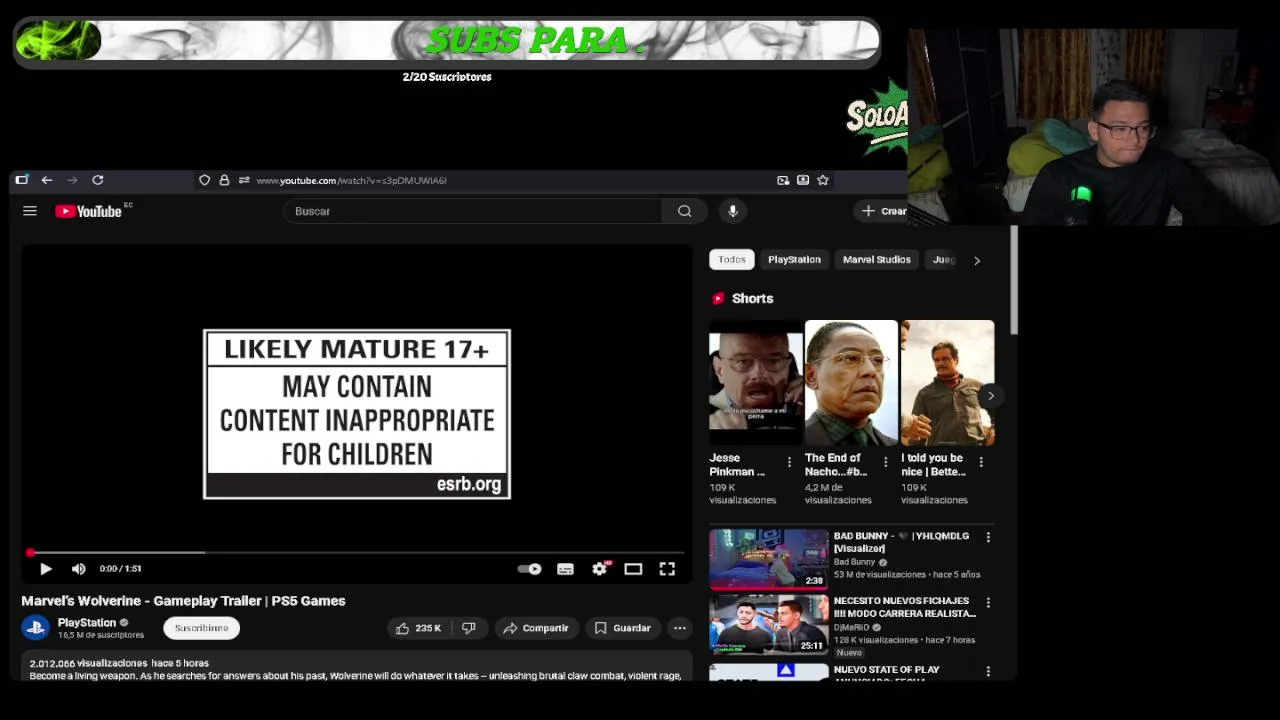
Task: Click the reader/screenshot icon beside bookmark star
Action: [803, 180]
